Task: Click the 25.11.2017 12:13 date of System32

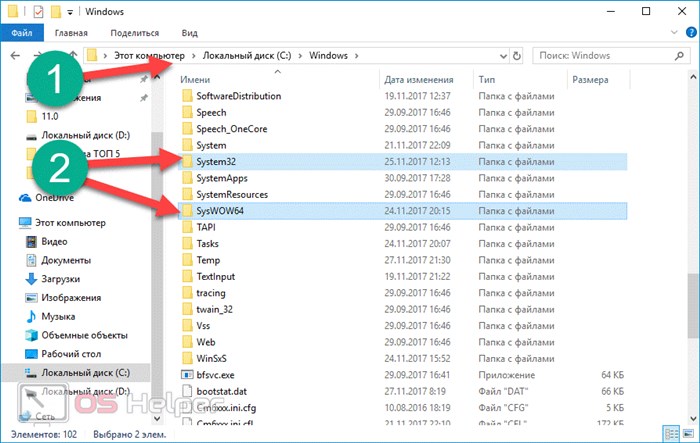Action: coord(417,162)
